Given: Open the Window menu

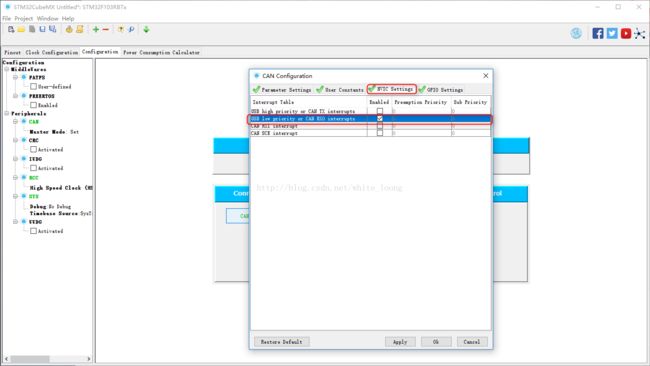Looking at the screenshot, I should tap(47, 19).
